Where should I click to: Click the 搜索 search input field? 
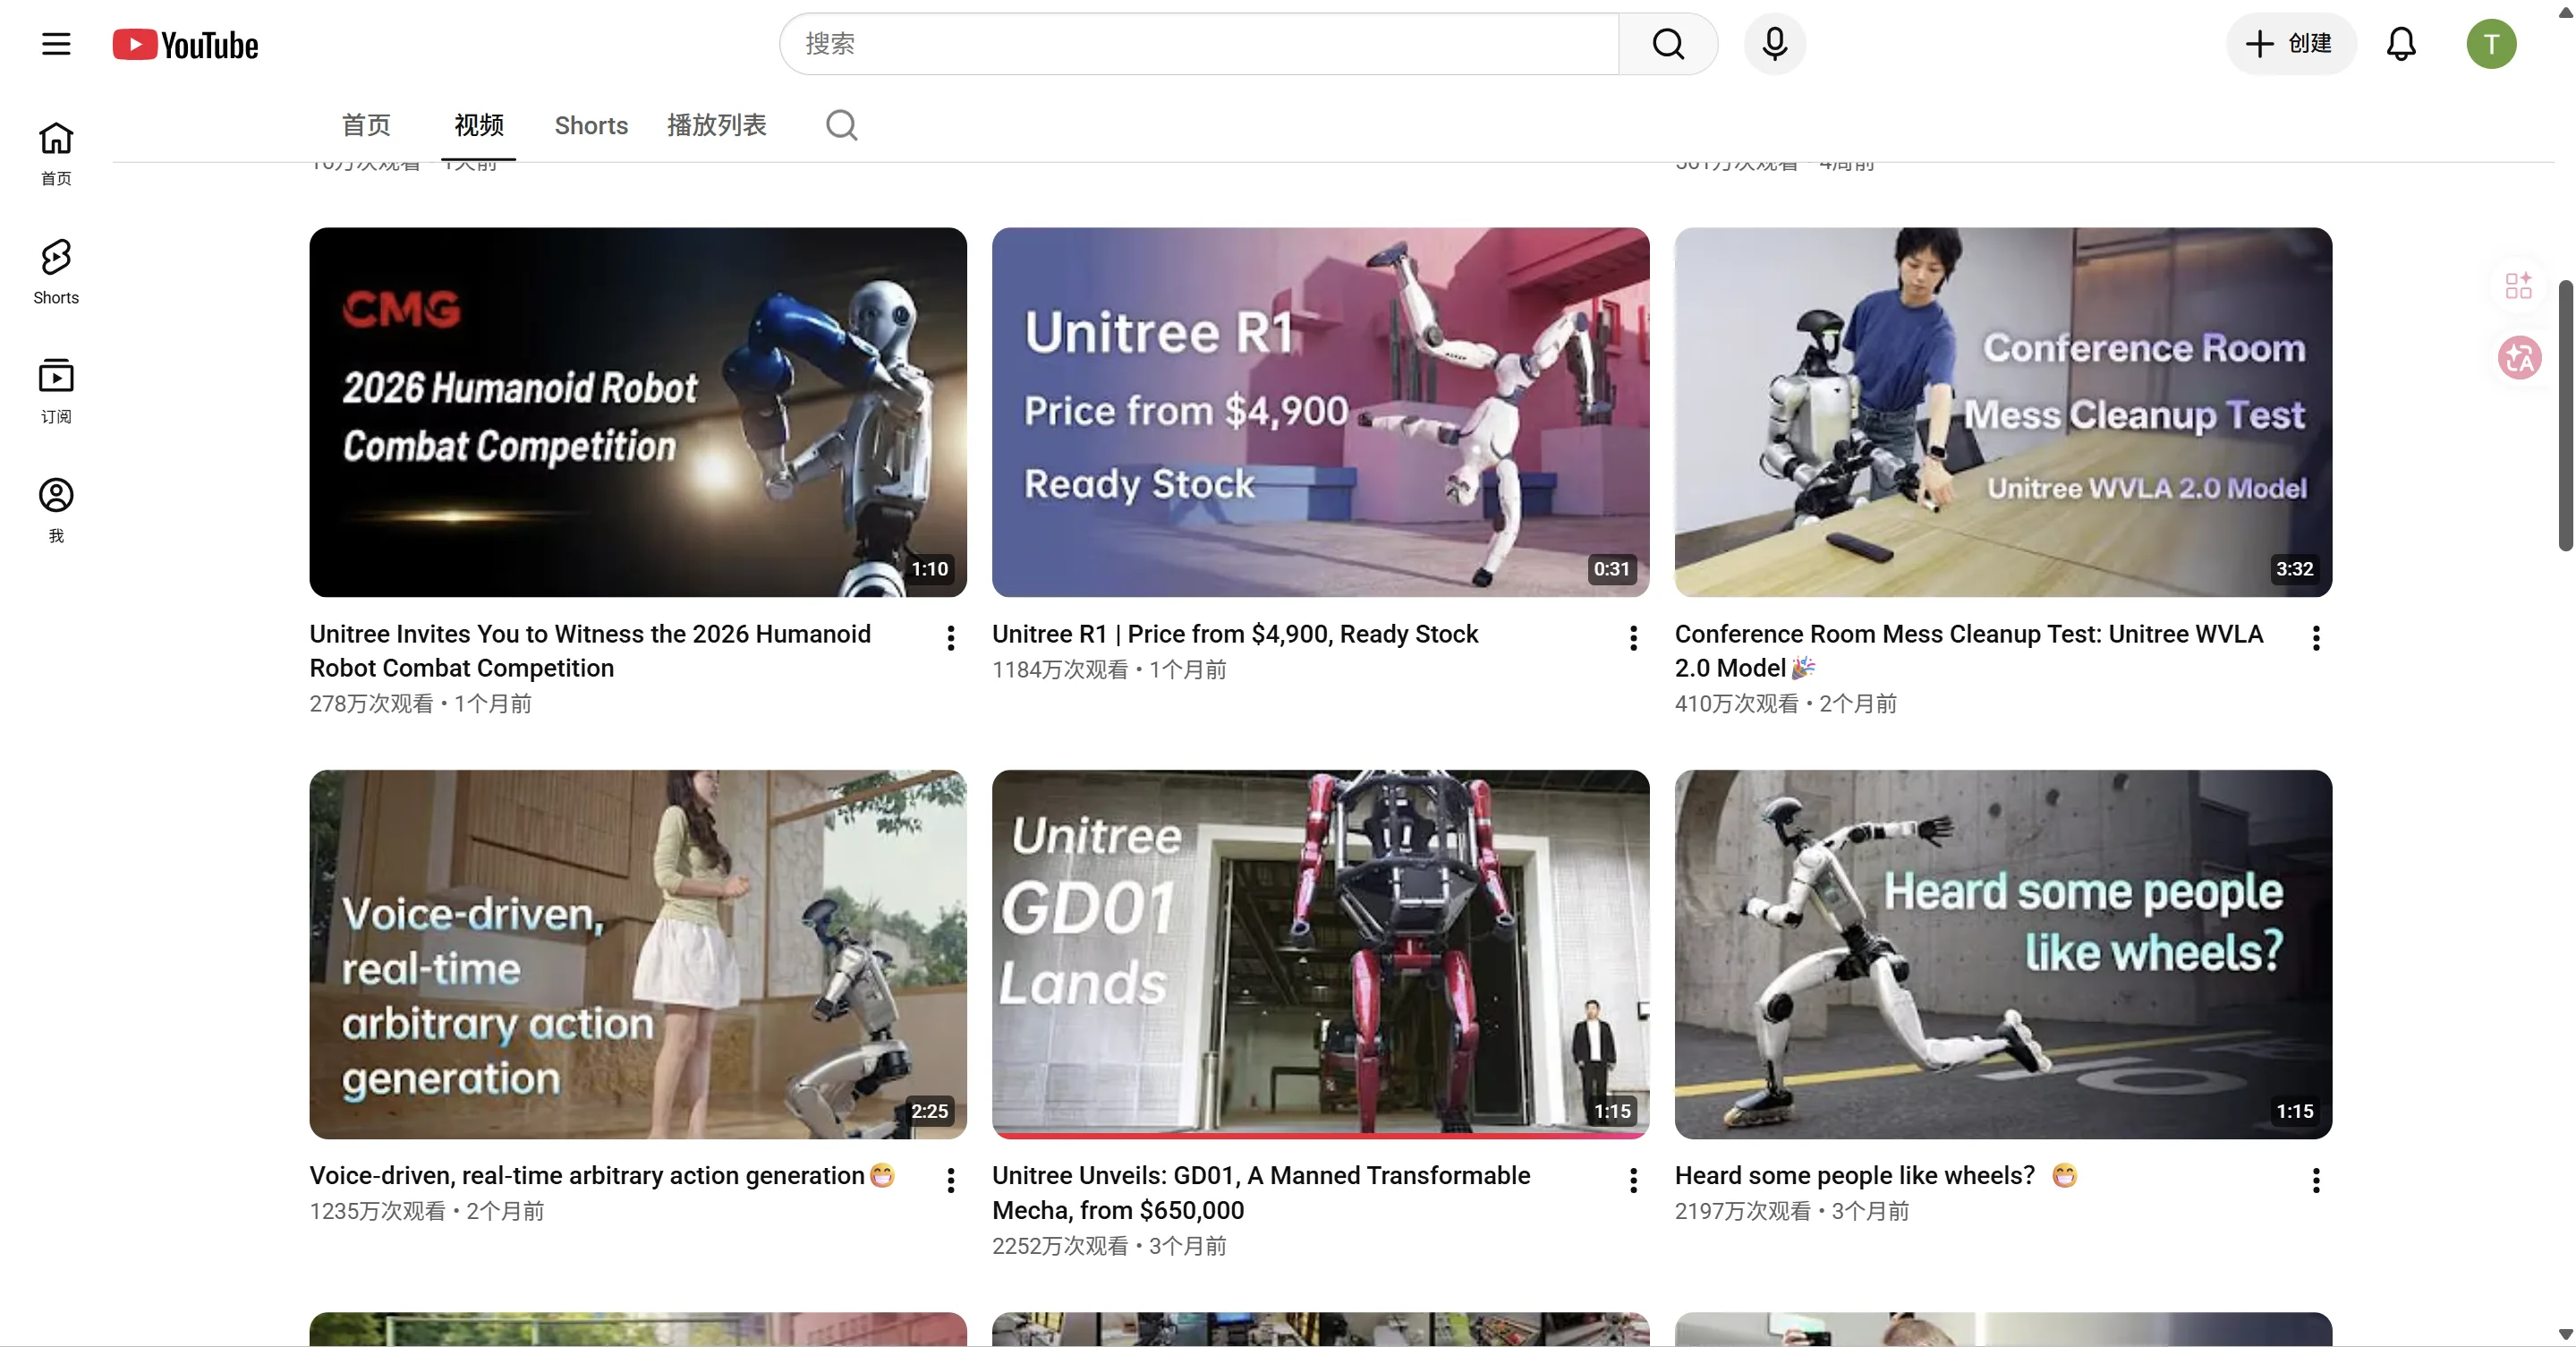[1199, 44]
